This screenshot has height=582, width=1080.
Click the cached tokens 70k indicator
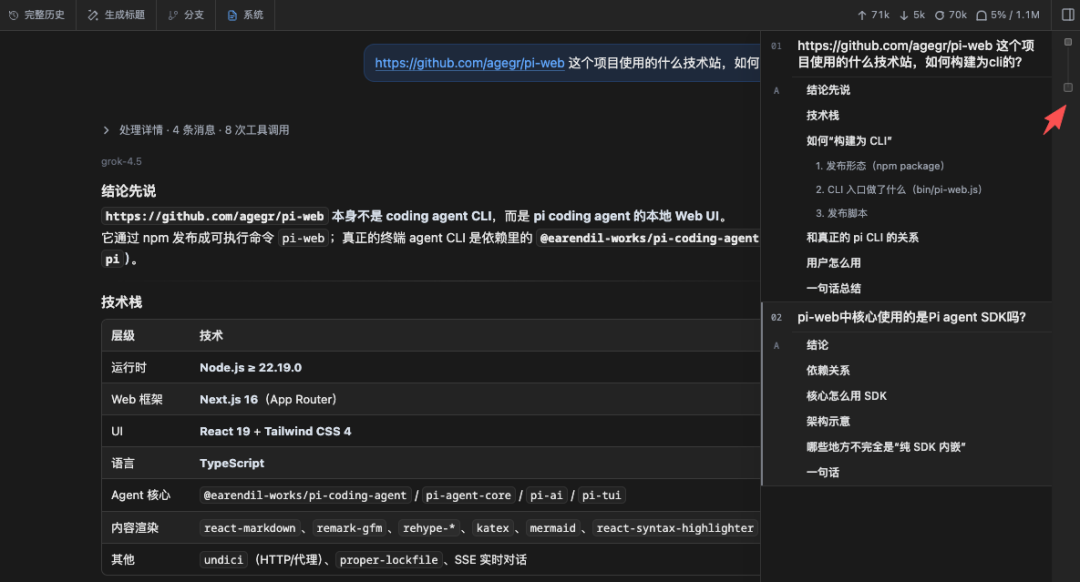951,14
